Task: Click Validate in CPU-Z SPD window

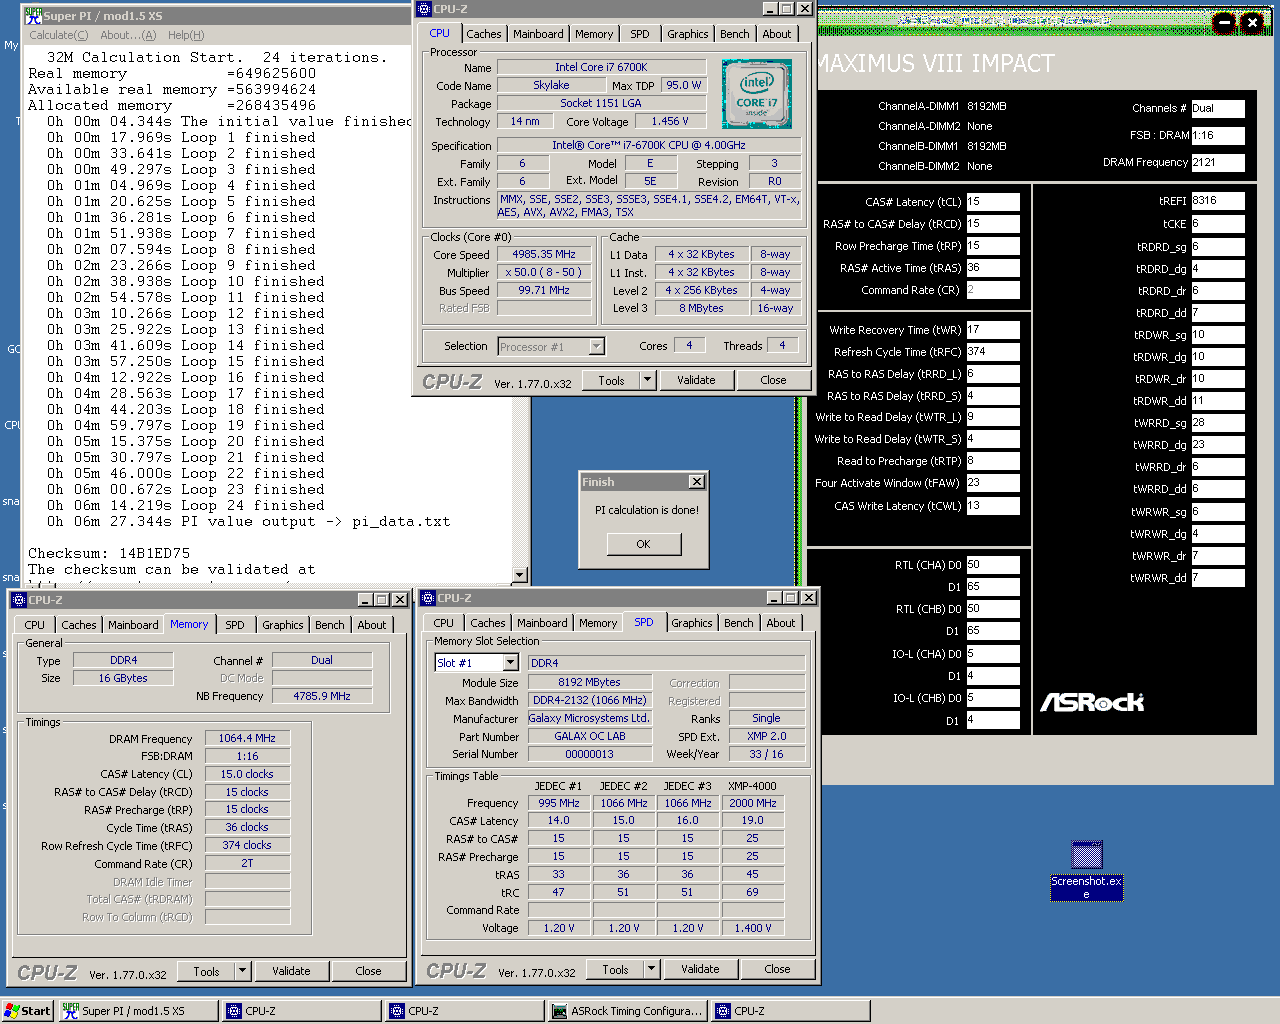Action: click(x=700, y=969)
